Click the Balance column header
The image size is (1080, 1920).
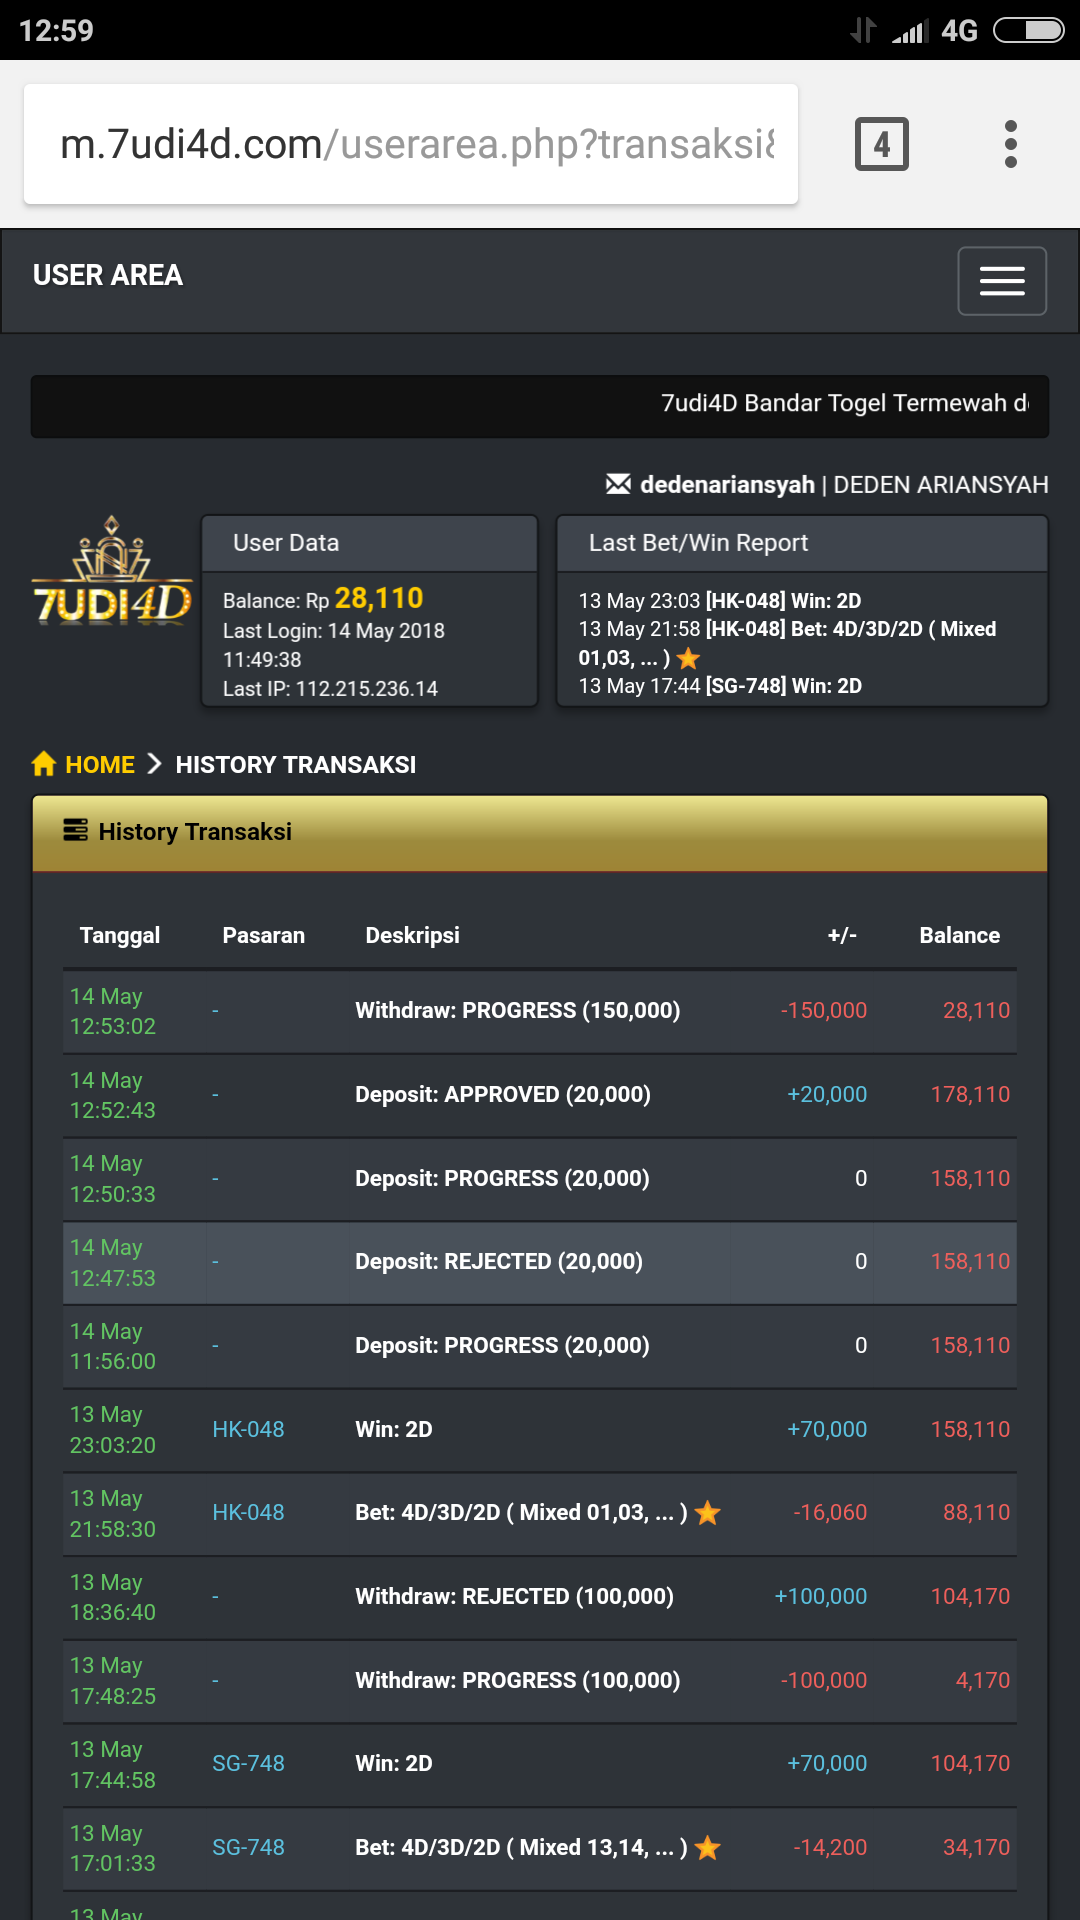pyautogui.click(x=959, y=936)
